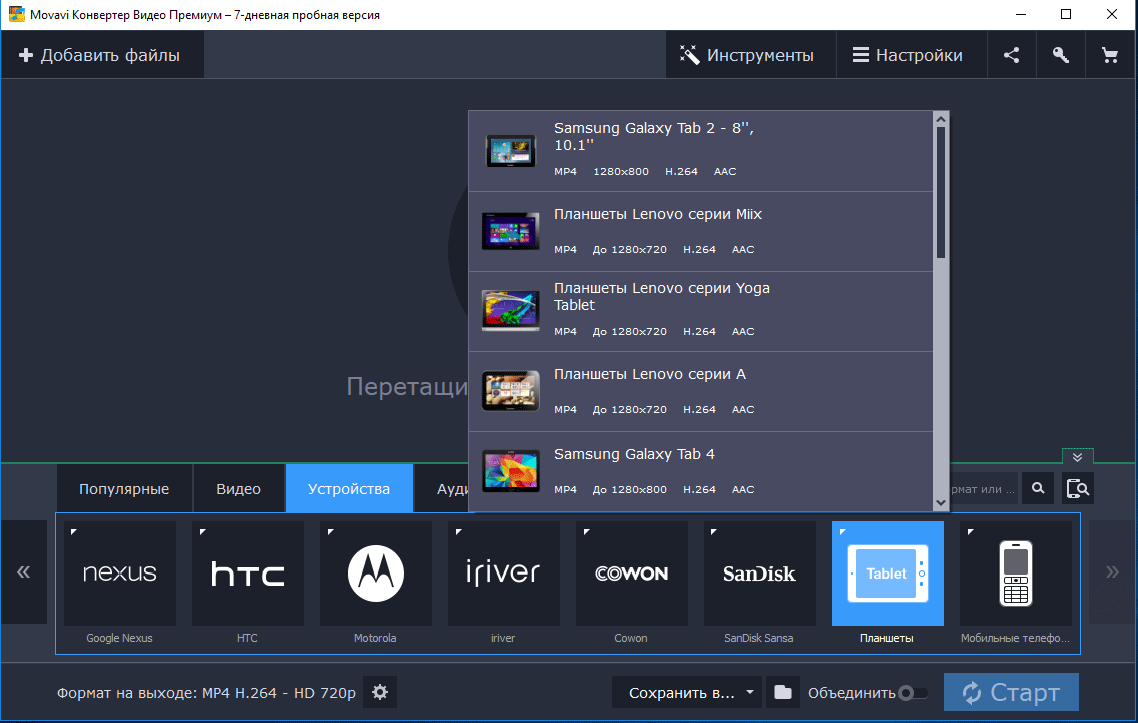The height and width of the screenshot is (723, 1138).
Task: Choose Lenovo Yoga Tablet preset thumbnail
Action: [511, 311]
